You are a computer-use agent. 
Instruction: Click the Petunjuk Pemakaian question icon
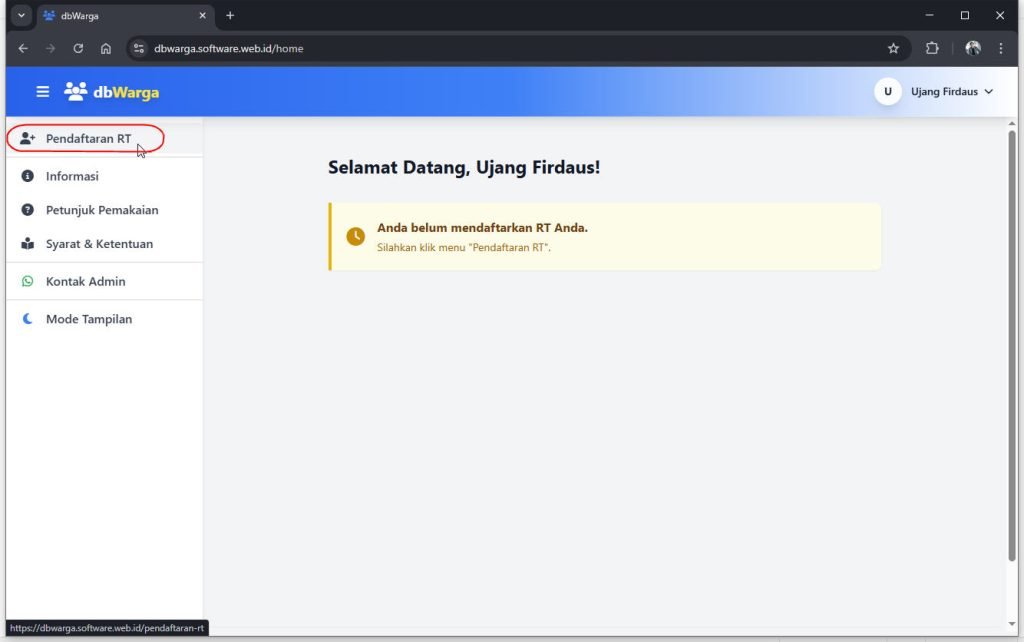pyautogui.click(x=28, y=210)
